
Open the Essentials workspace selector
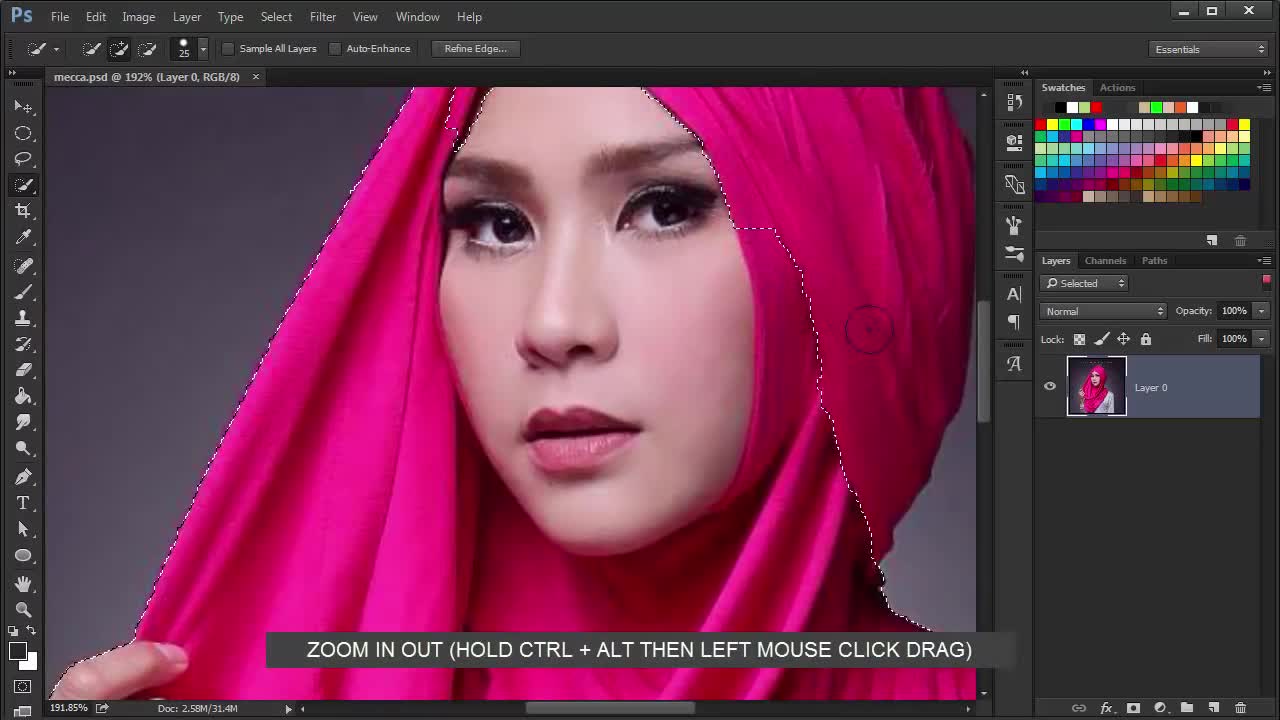coord(1208,48)
